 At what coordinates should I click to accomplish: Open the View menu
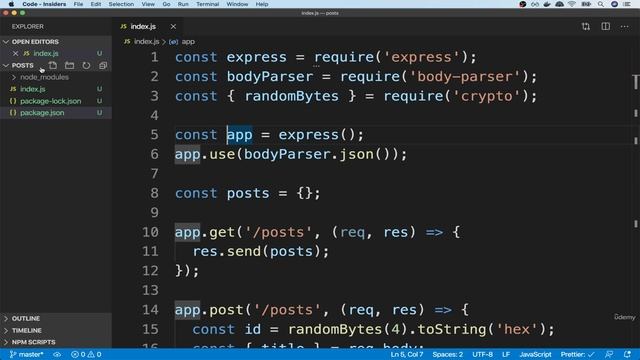pos(148,4)
